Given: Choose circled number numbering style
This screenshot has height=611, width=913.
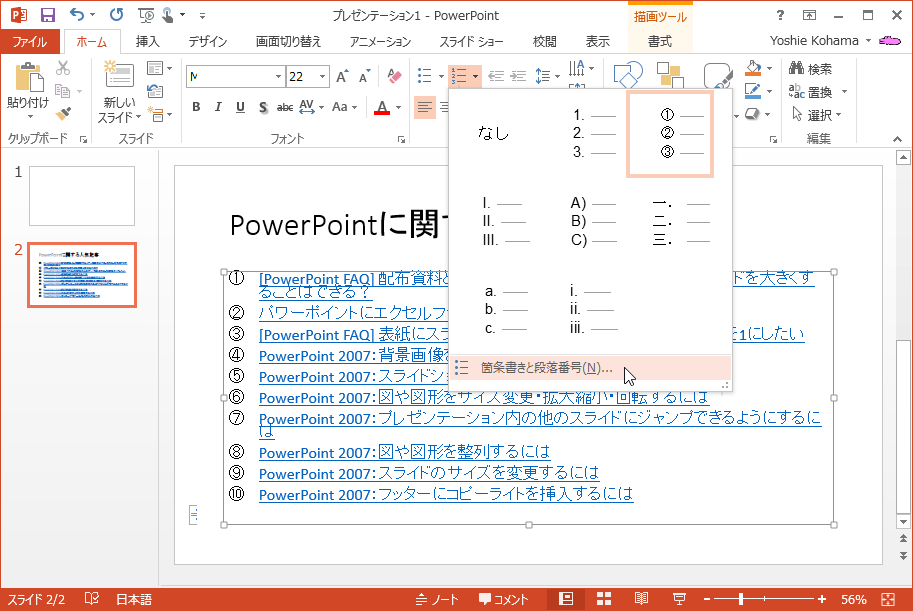Looking at the screenshot, I should (670, 134).
